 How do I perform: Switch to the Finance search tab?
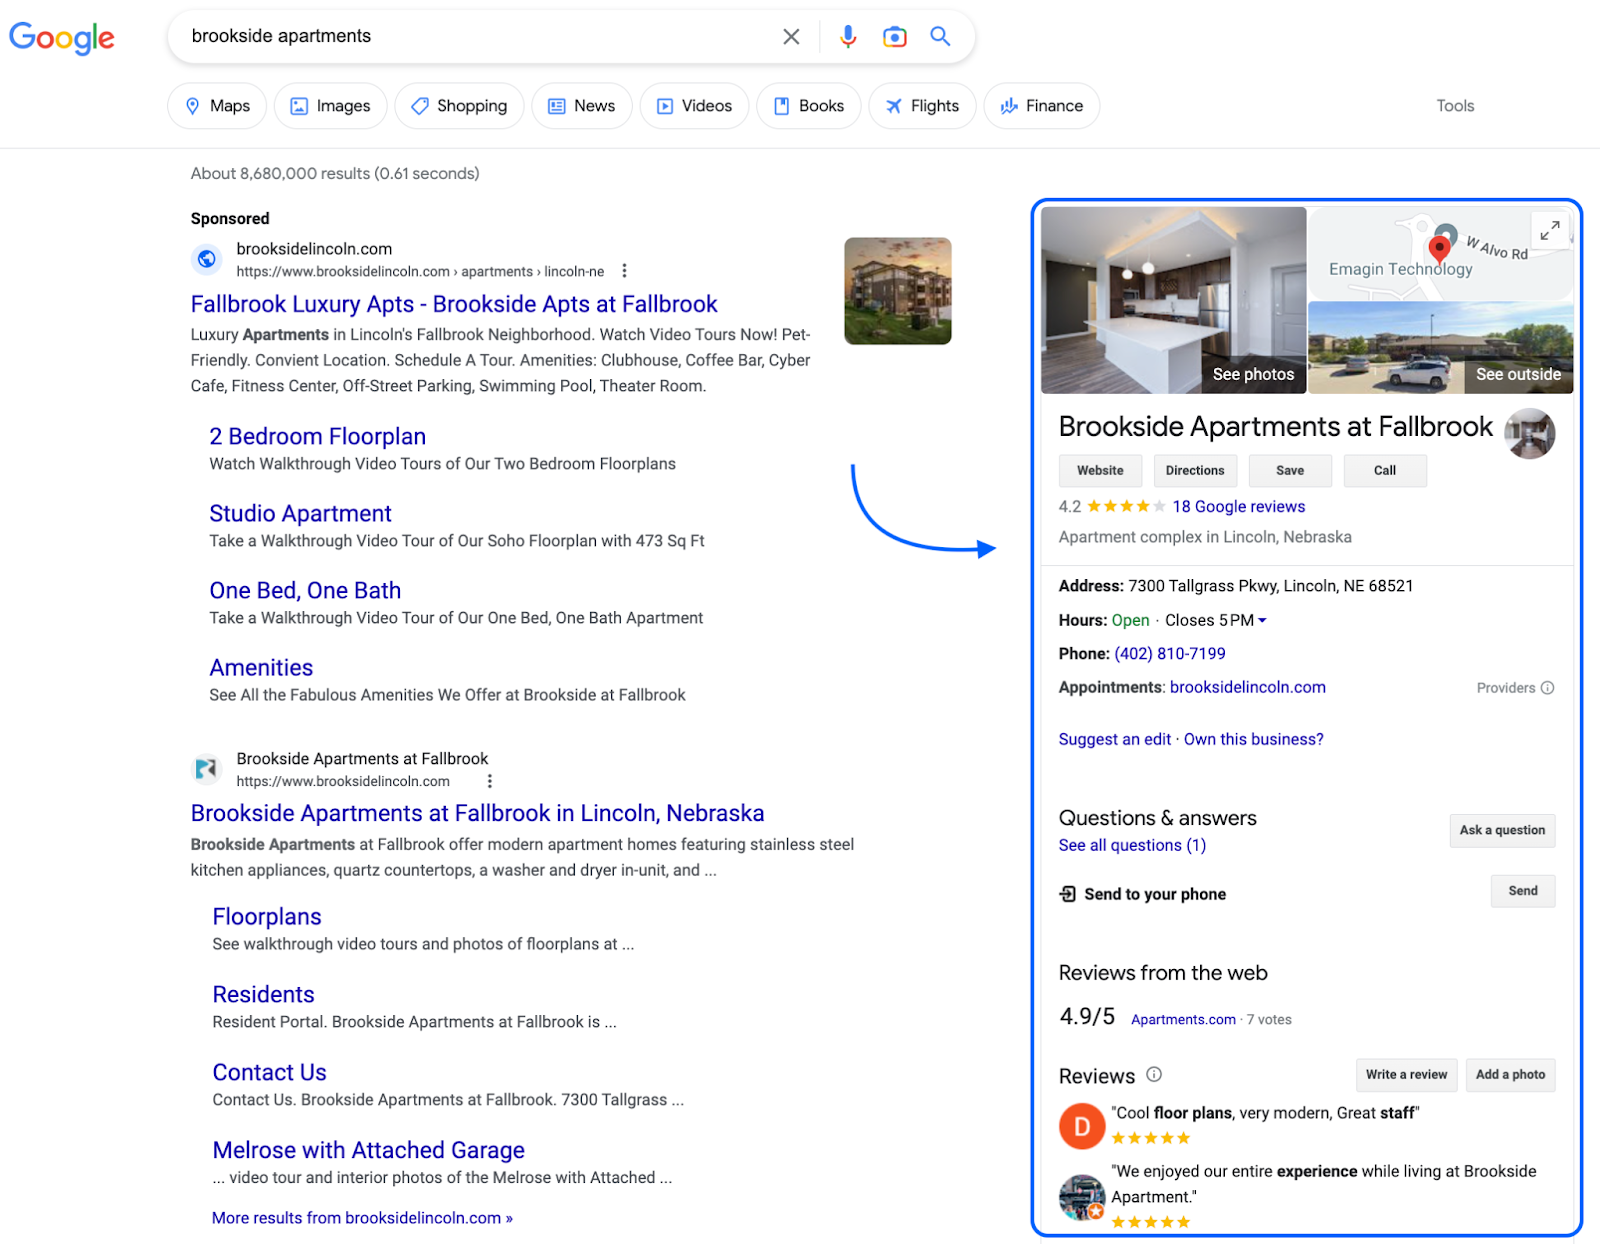click(1042, 106)
